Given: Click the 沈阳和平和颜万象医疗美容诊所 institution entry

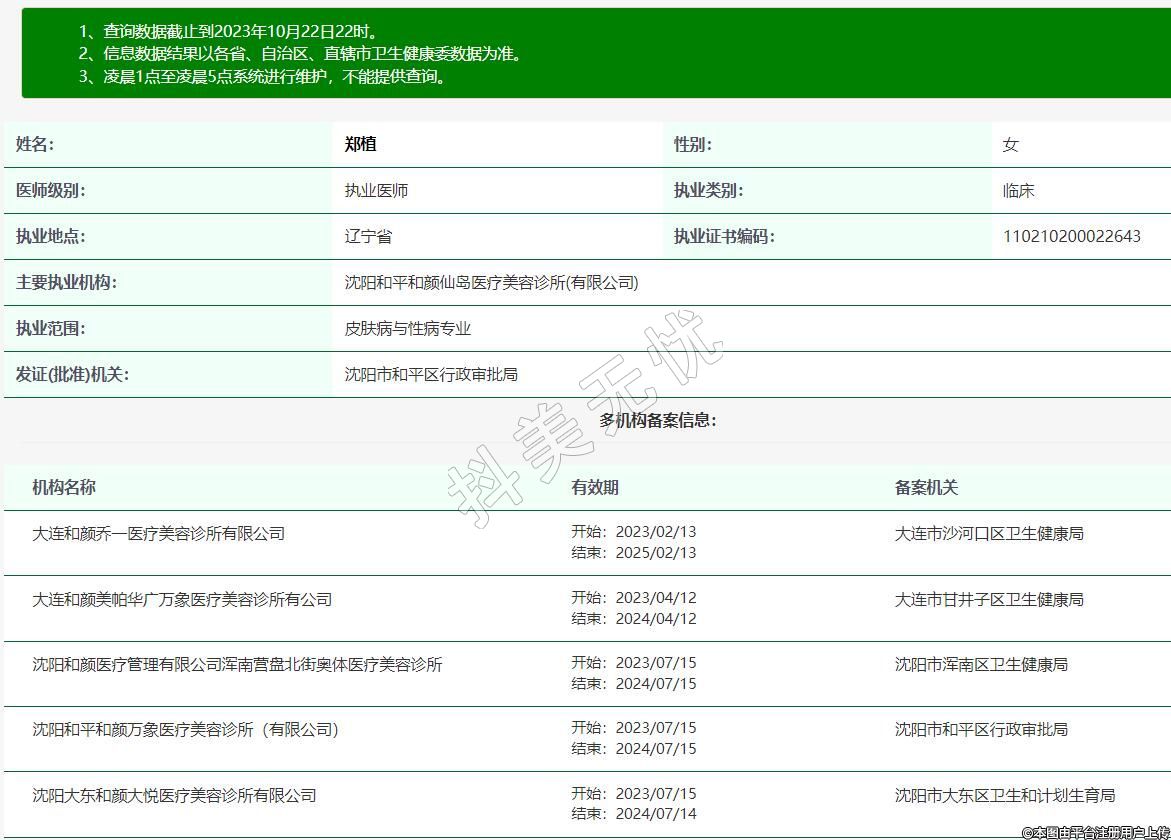Looking at the screenshot, I should 185,729.
